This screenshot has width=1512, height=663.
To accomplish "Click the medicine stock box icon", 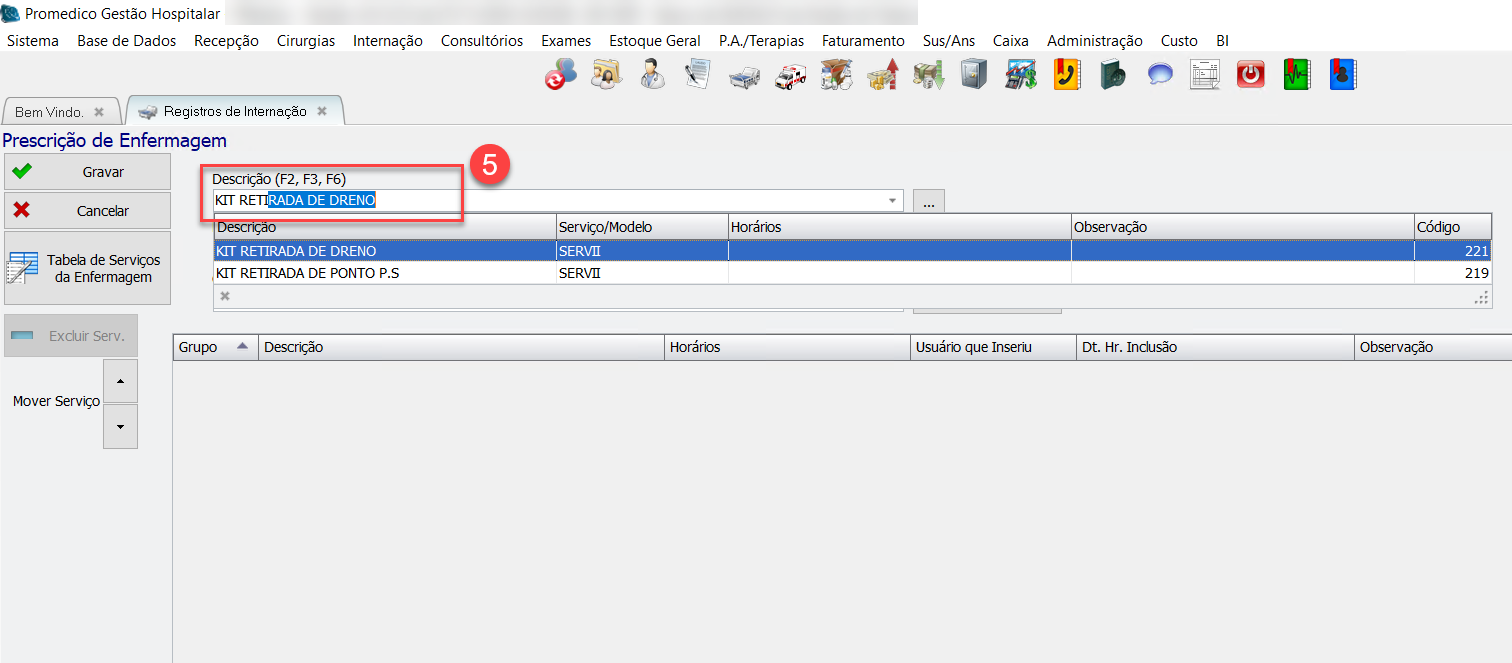I will coord(835,75).
